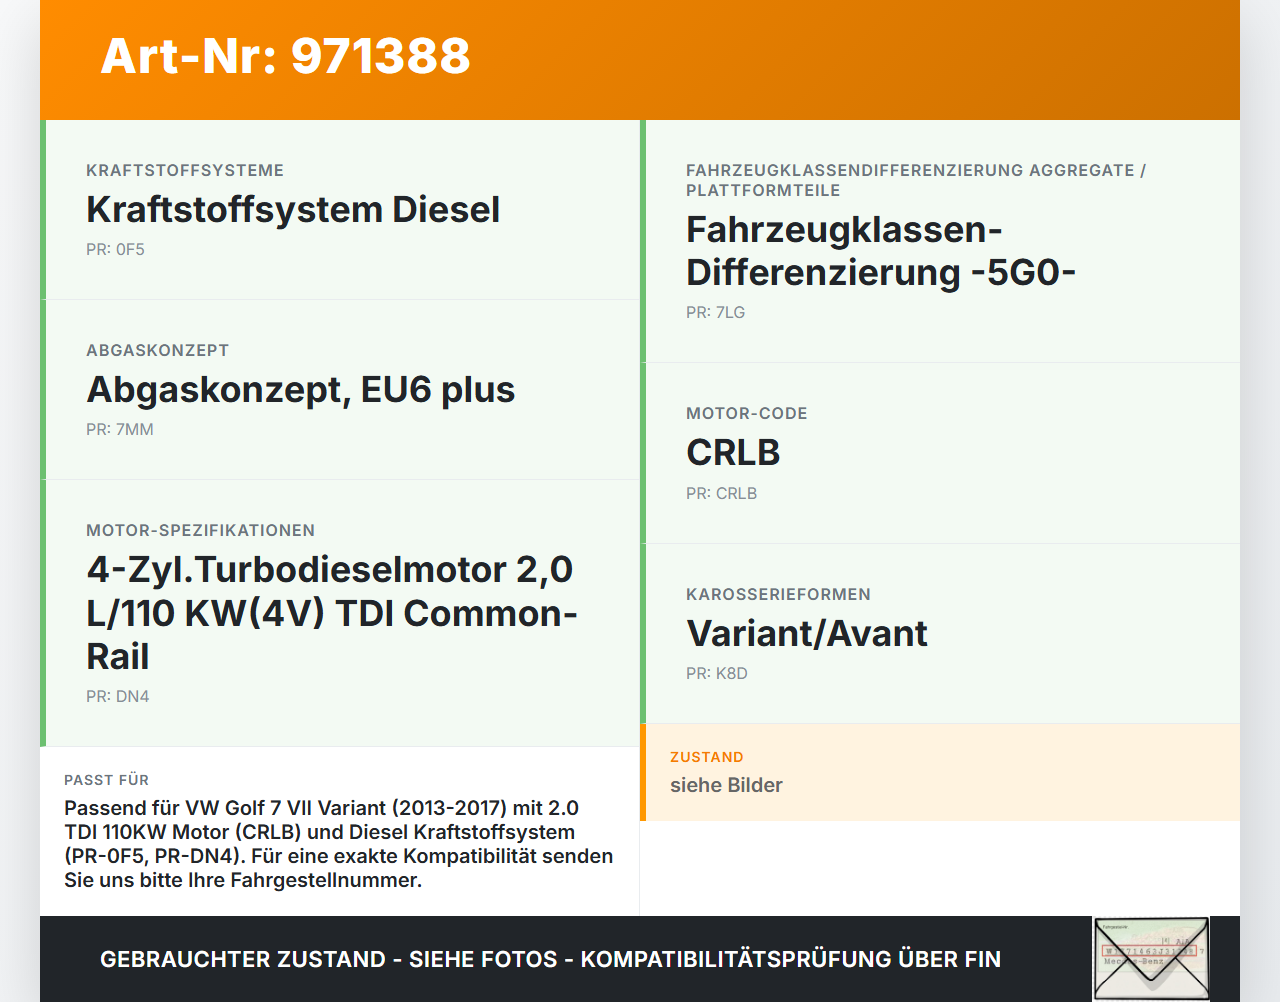
Task: Click the Kompatibilitätsprüfung über FIN footer banner
Action: click(x=550, y=958)
